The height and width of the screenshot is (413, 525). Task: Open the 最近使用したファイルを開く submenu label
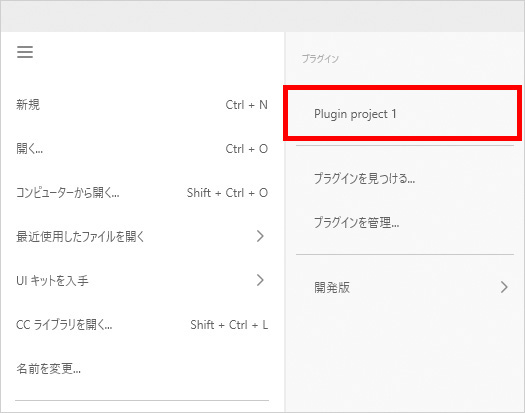click(80, 237)
